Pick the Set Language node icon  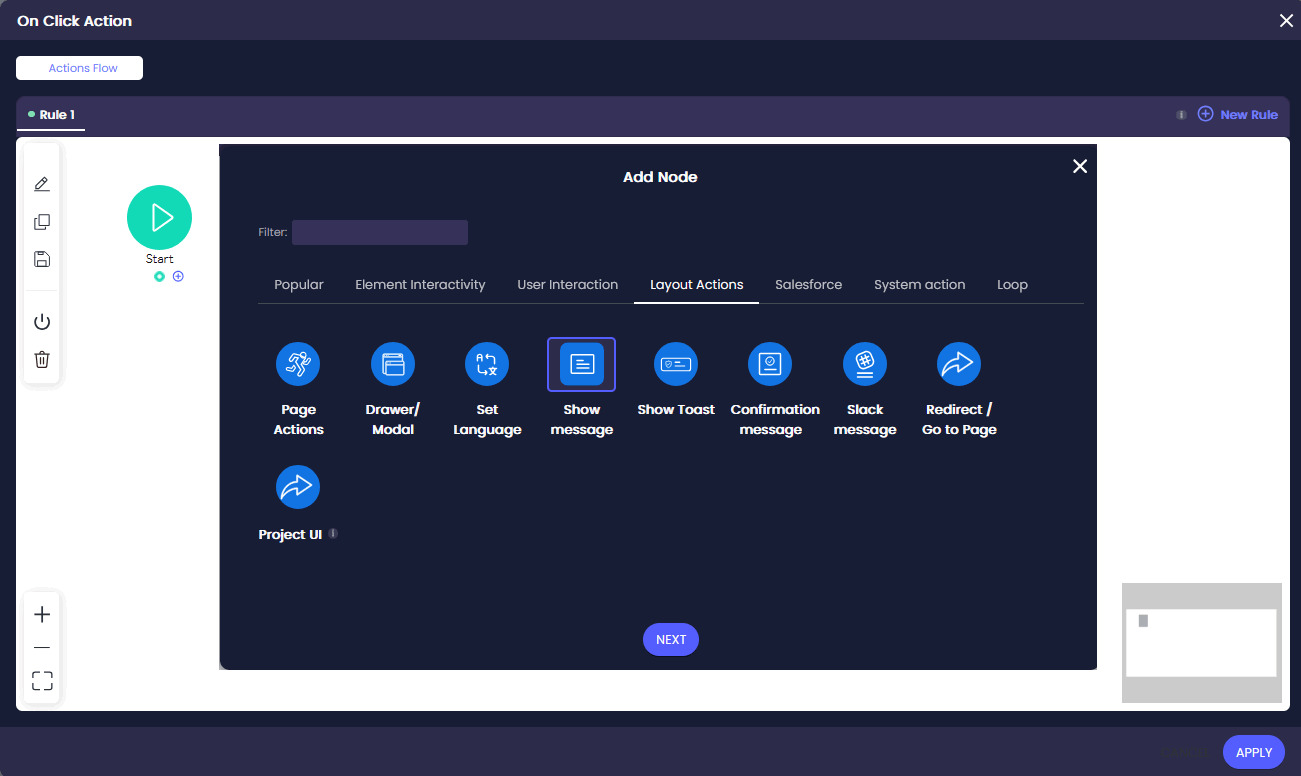coord(487,364)
